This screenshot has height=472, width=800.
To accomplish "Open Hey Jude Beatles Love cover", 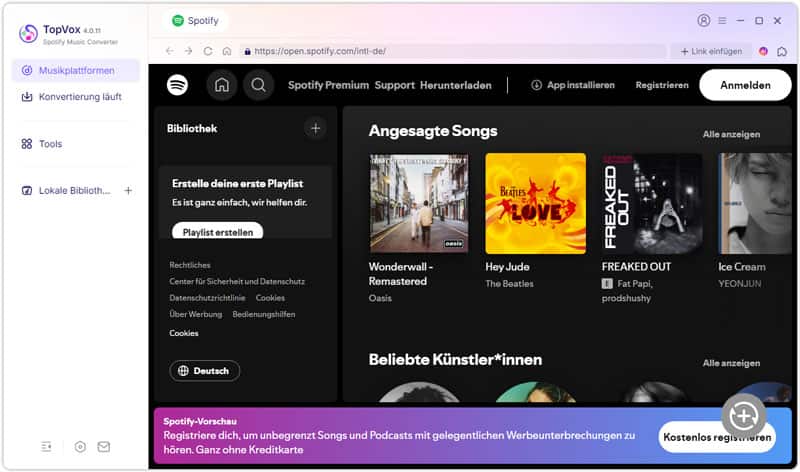I will coord(536,204).
